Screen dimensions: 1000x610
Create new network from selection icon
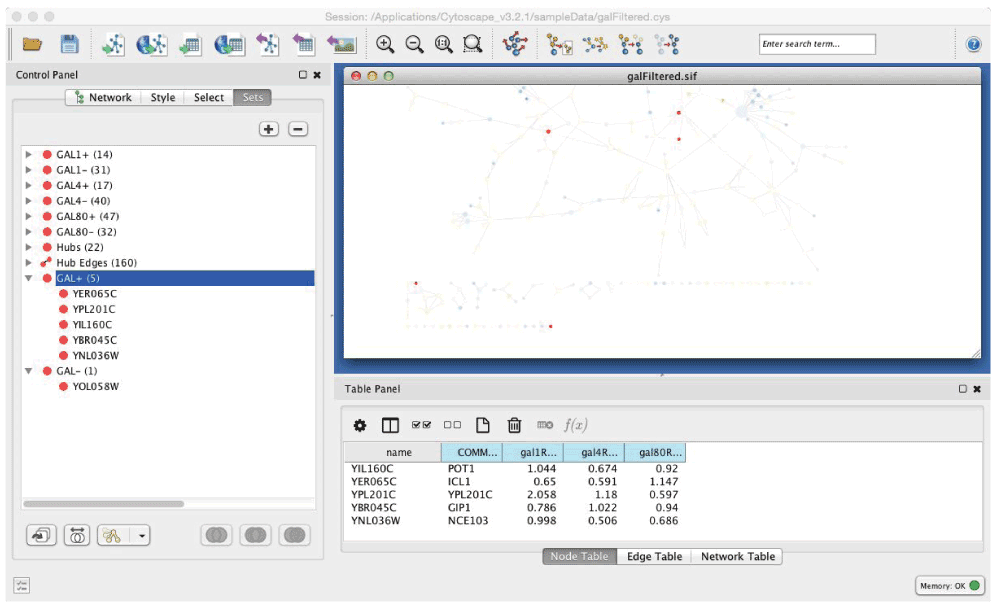pyautogui.click(x=560, y=45)
